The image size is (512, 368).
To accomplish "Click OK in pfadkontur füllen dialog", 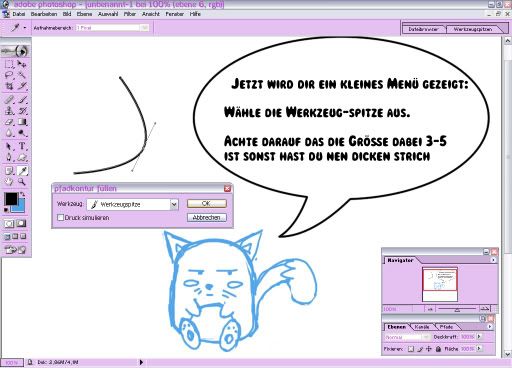I will click(207, 203).
